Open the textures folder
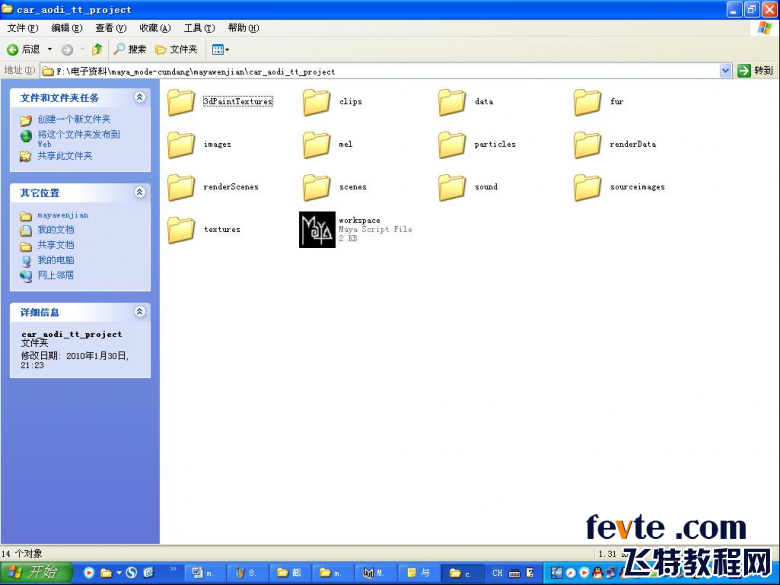Image resolution: width=780 pixels, height=585 pixels. coord(204,230)
